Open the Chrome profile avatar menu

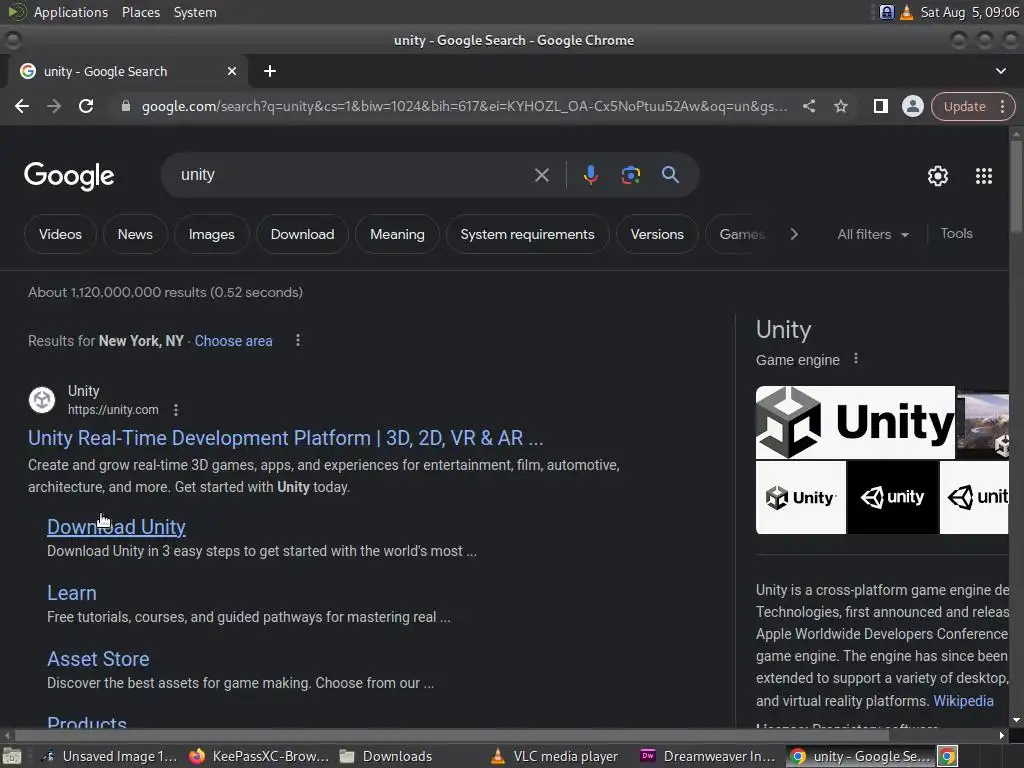coord(912,106)
